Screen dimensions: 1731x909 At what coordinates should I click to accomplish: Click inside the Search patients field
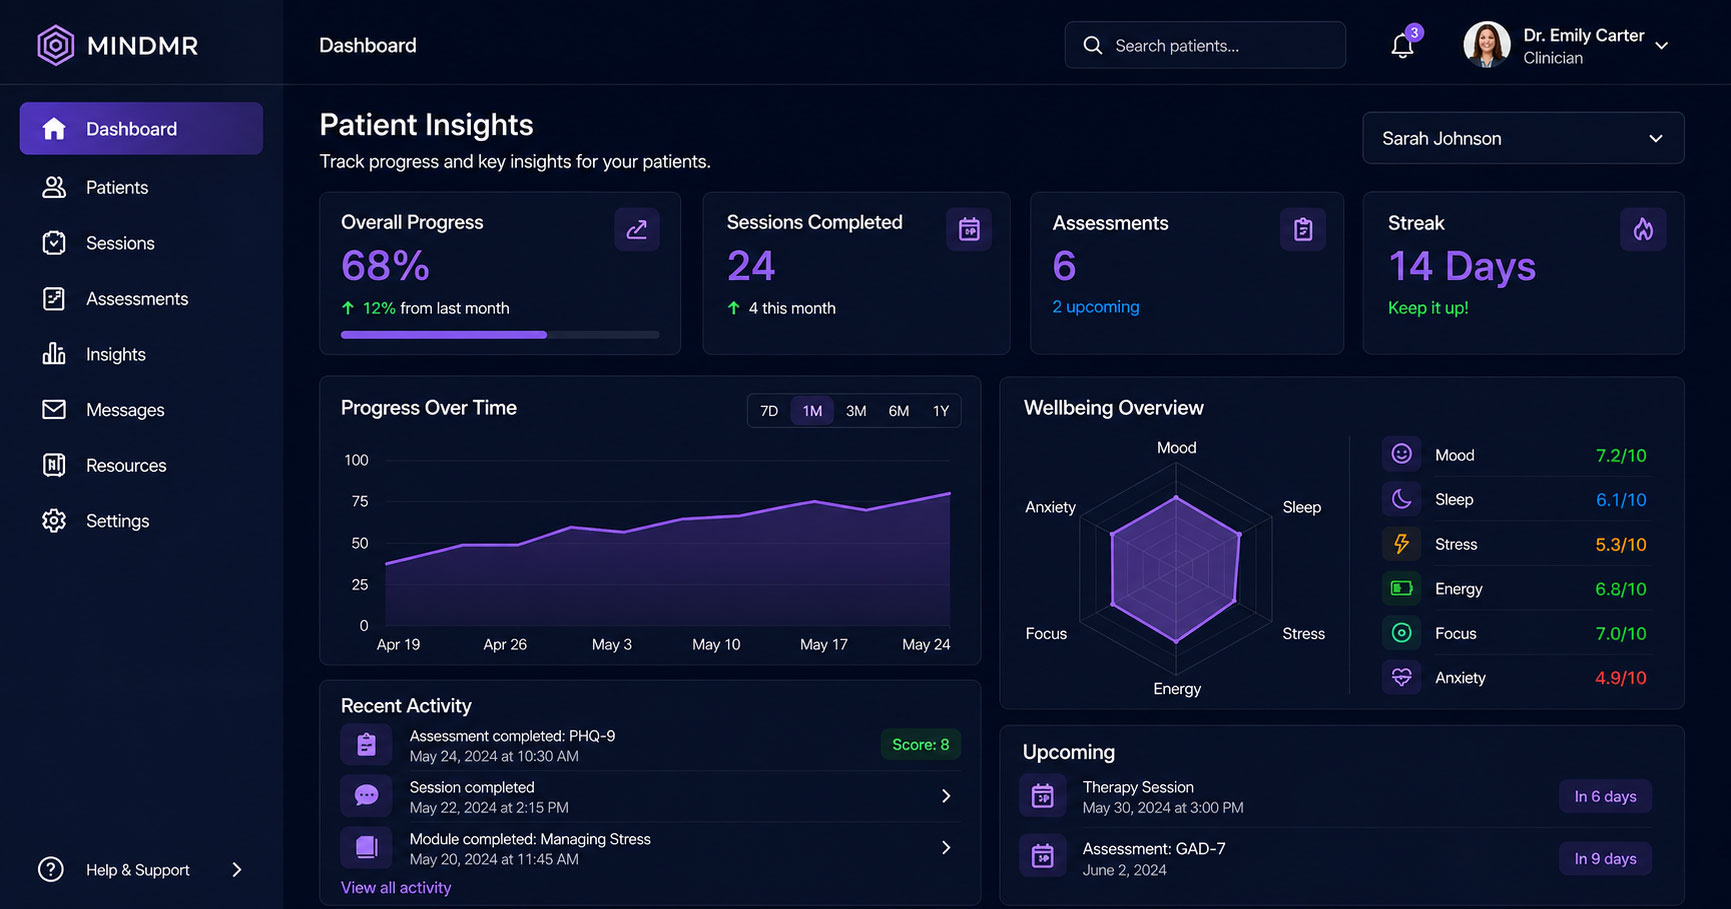pos(1205,46)
